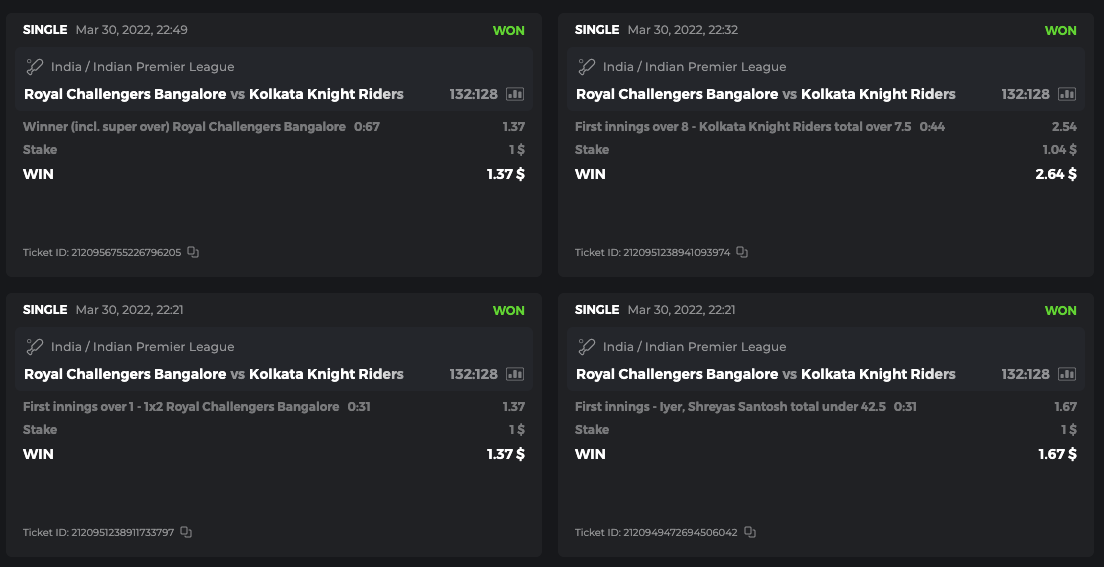Open Indian Premier League link on 22:32 bet

tap(695, 67)
